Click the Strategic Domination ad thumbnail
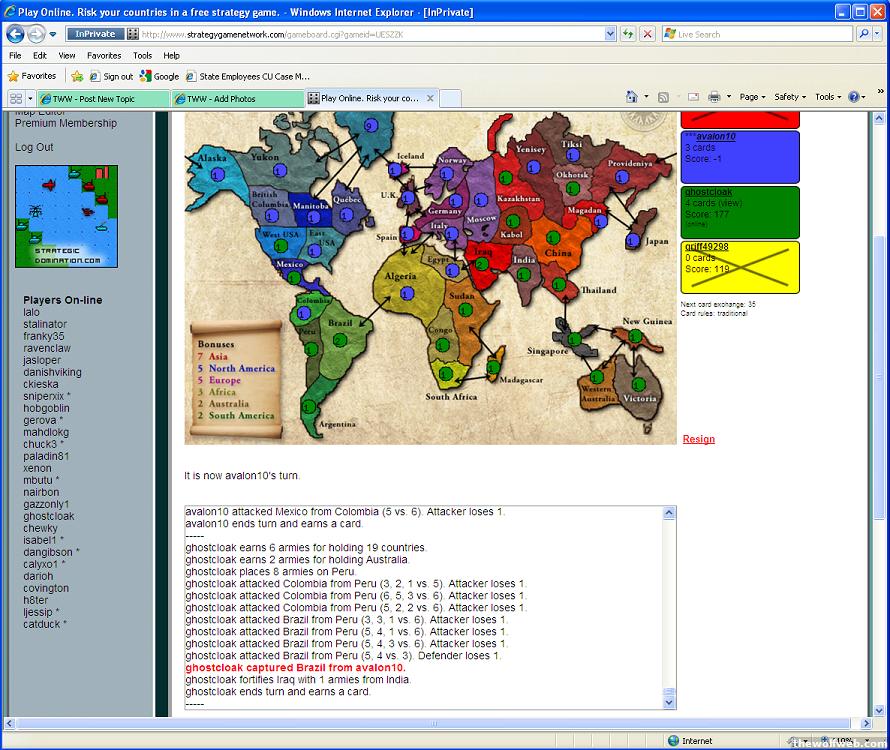The width and height of the screenshot is (890, 750). coord(66,216)
